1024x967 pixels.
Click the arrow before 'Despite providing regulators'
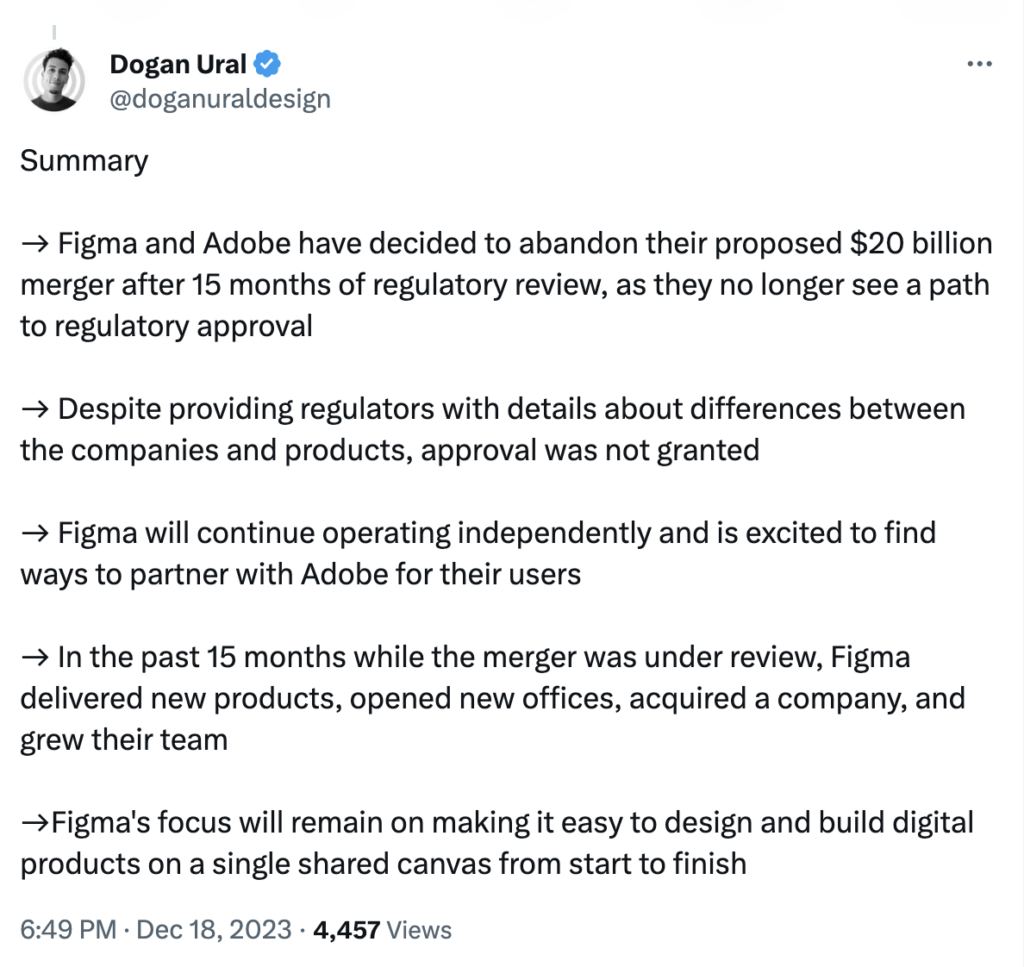[x=35, y=409]
